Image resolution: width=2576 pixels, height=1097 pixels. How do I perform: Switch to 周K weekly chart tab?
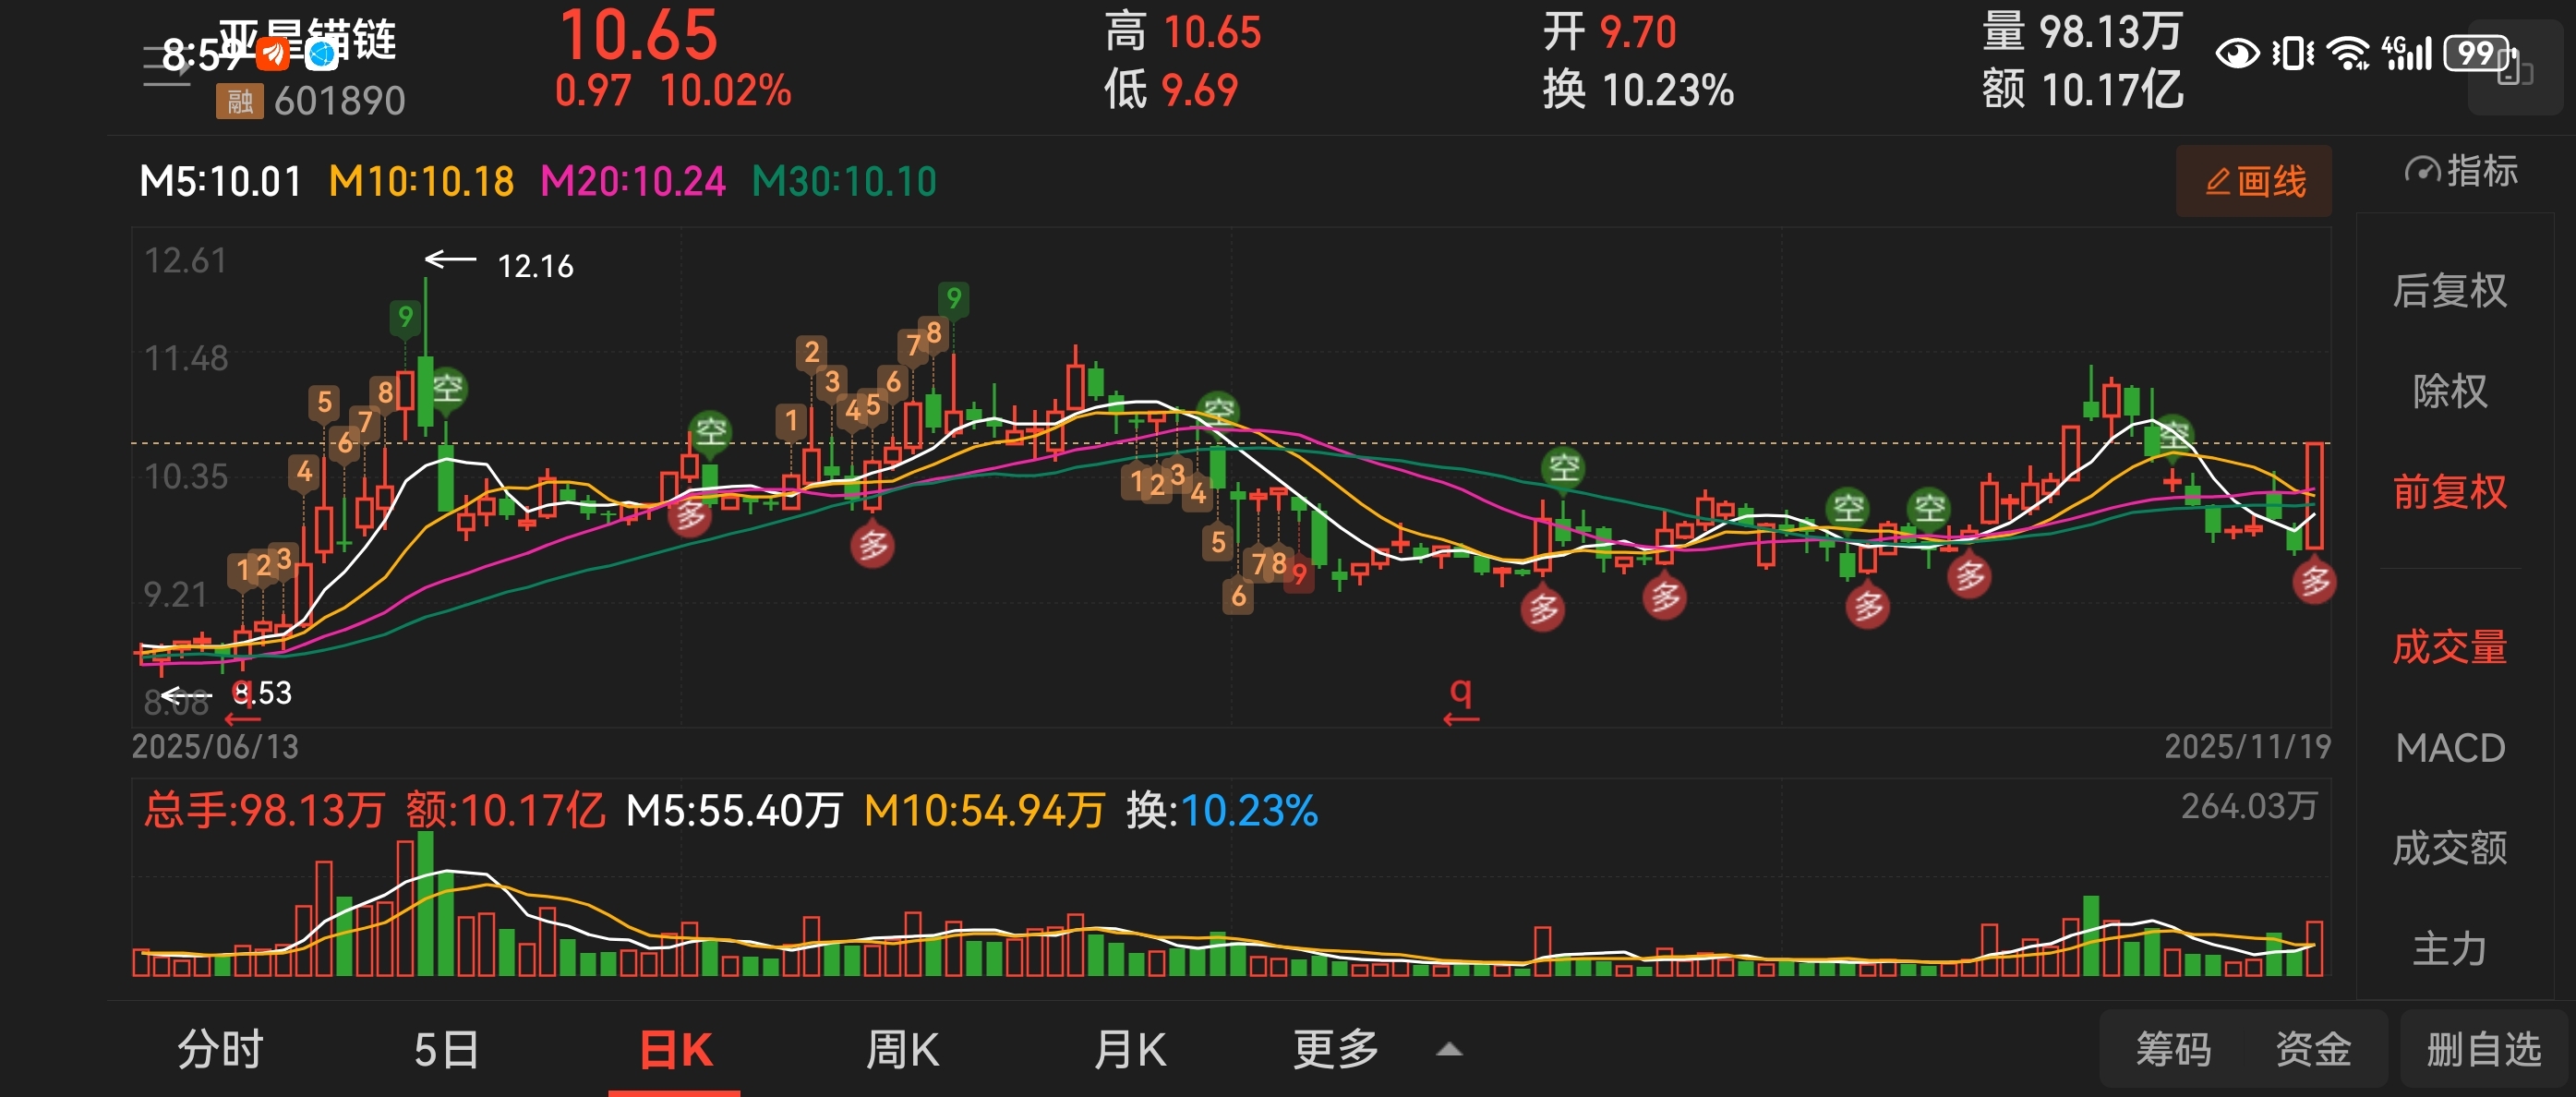902,1050
